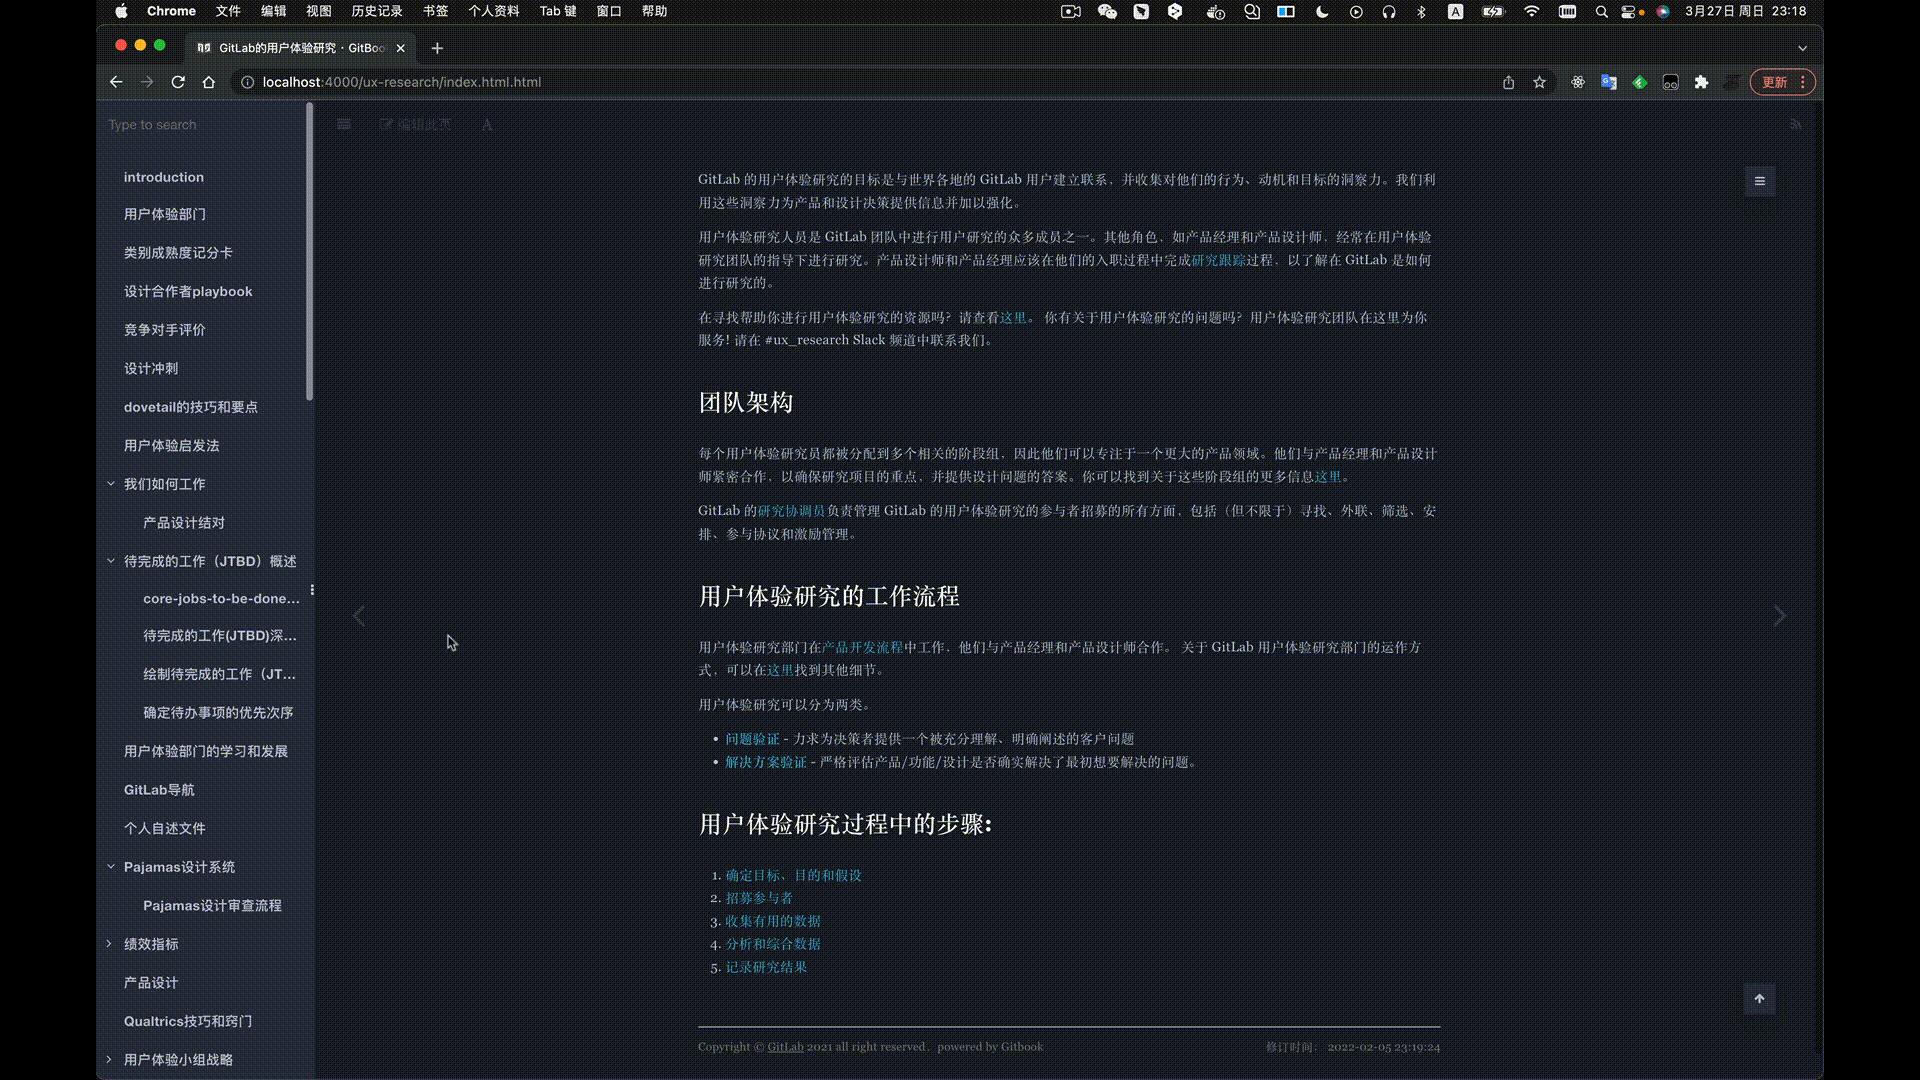Open the 问题验证 link
The image size is (1920, 1080).
(752, 739)
